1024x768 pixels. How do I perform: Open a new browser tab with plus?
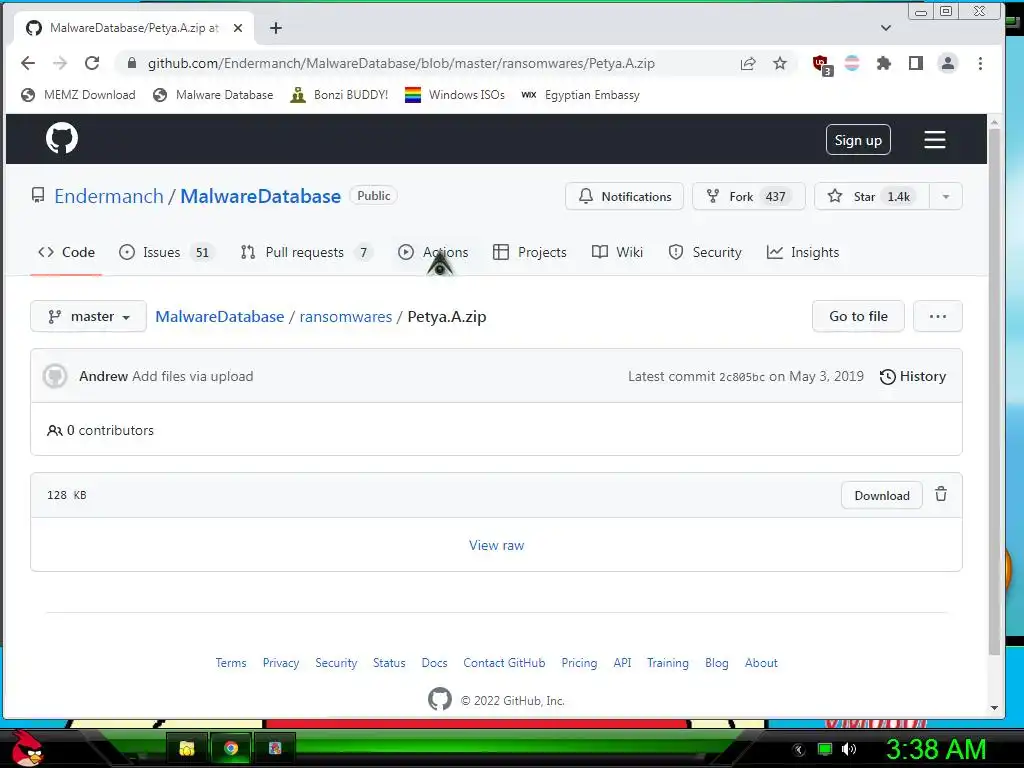pos(276,28)
